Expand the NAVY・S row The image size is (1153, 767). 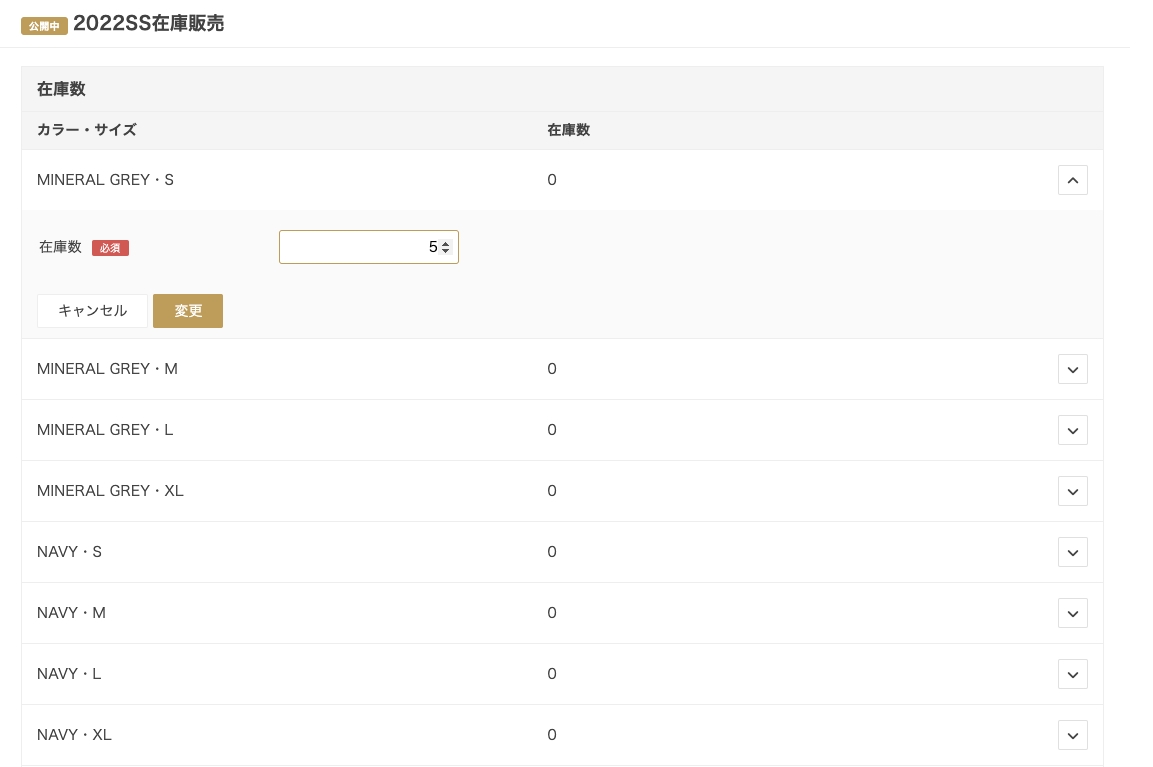pos(1072,552)
